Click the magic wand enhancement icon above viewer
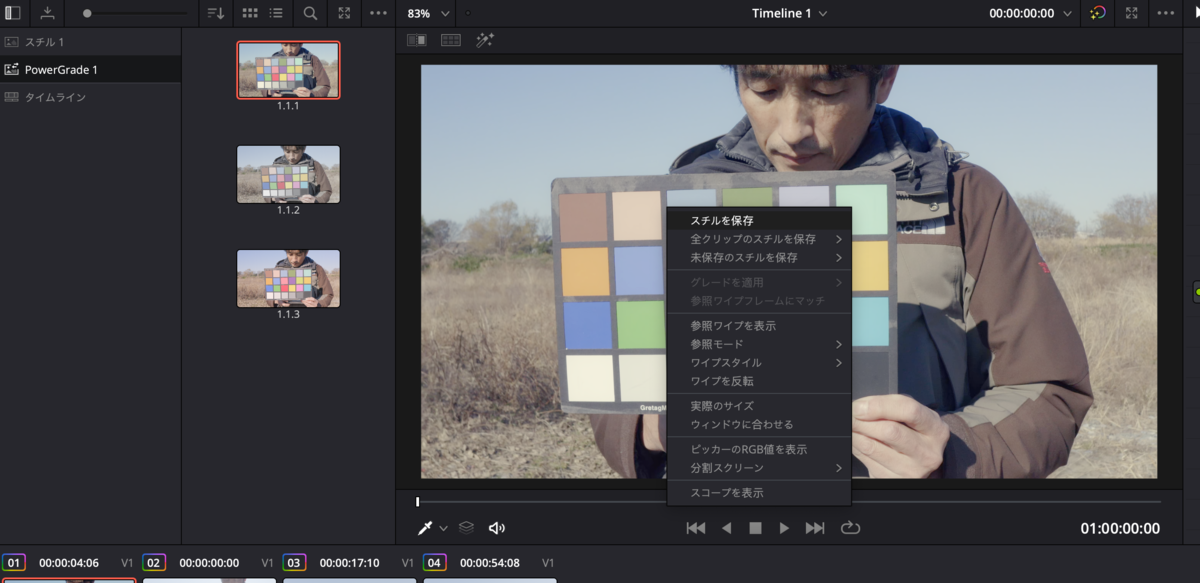 pos(487,40)
